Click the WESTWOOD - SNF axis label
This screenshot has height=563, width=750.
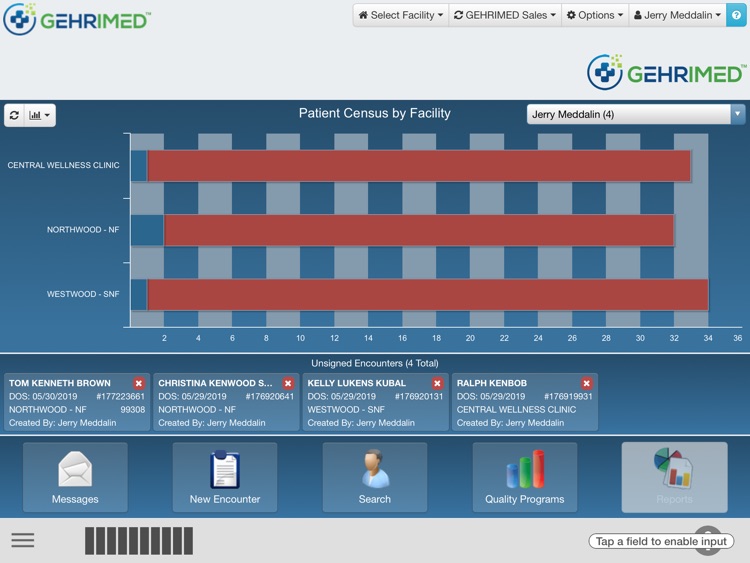[x=83, y=294]
